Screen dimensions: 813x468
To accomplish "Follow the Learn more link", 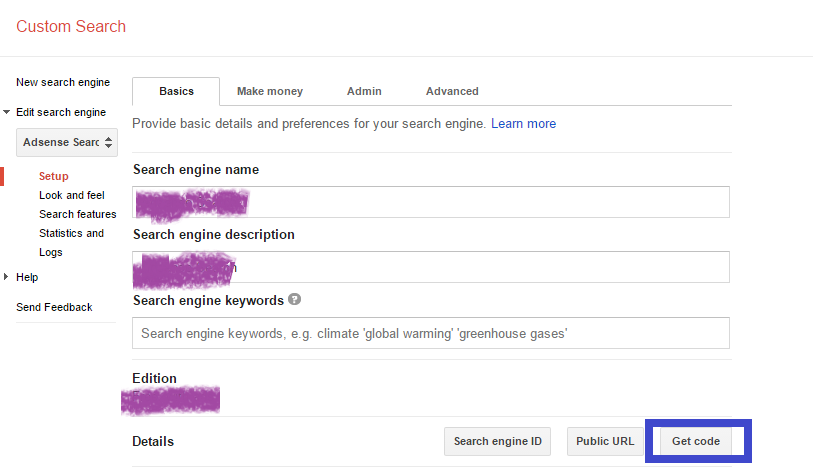I will pyautogui.click(x=523, y=124).
